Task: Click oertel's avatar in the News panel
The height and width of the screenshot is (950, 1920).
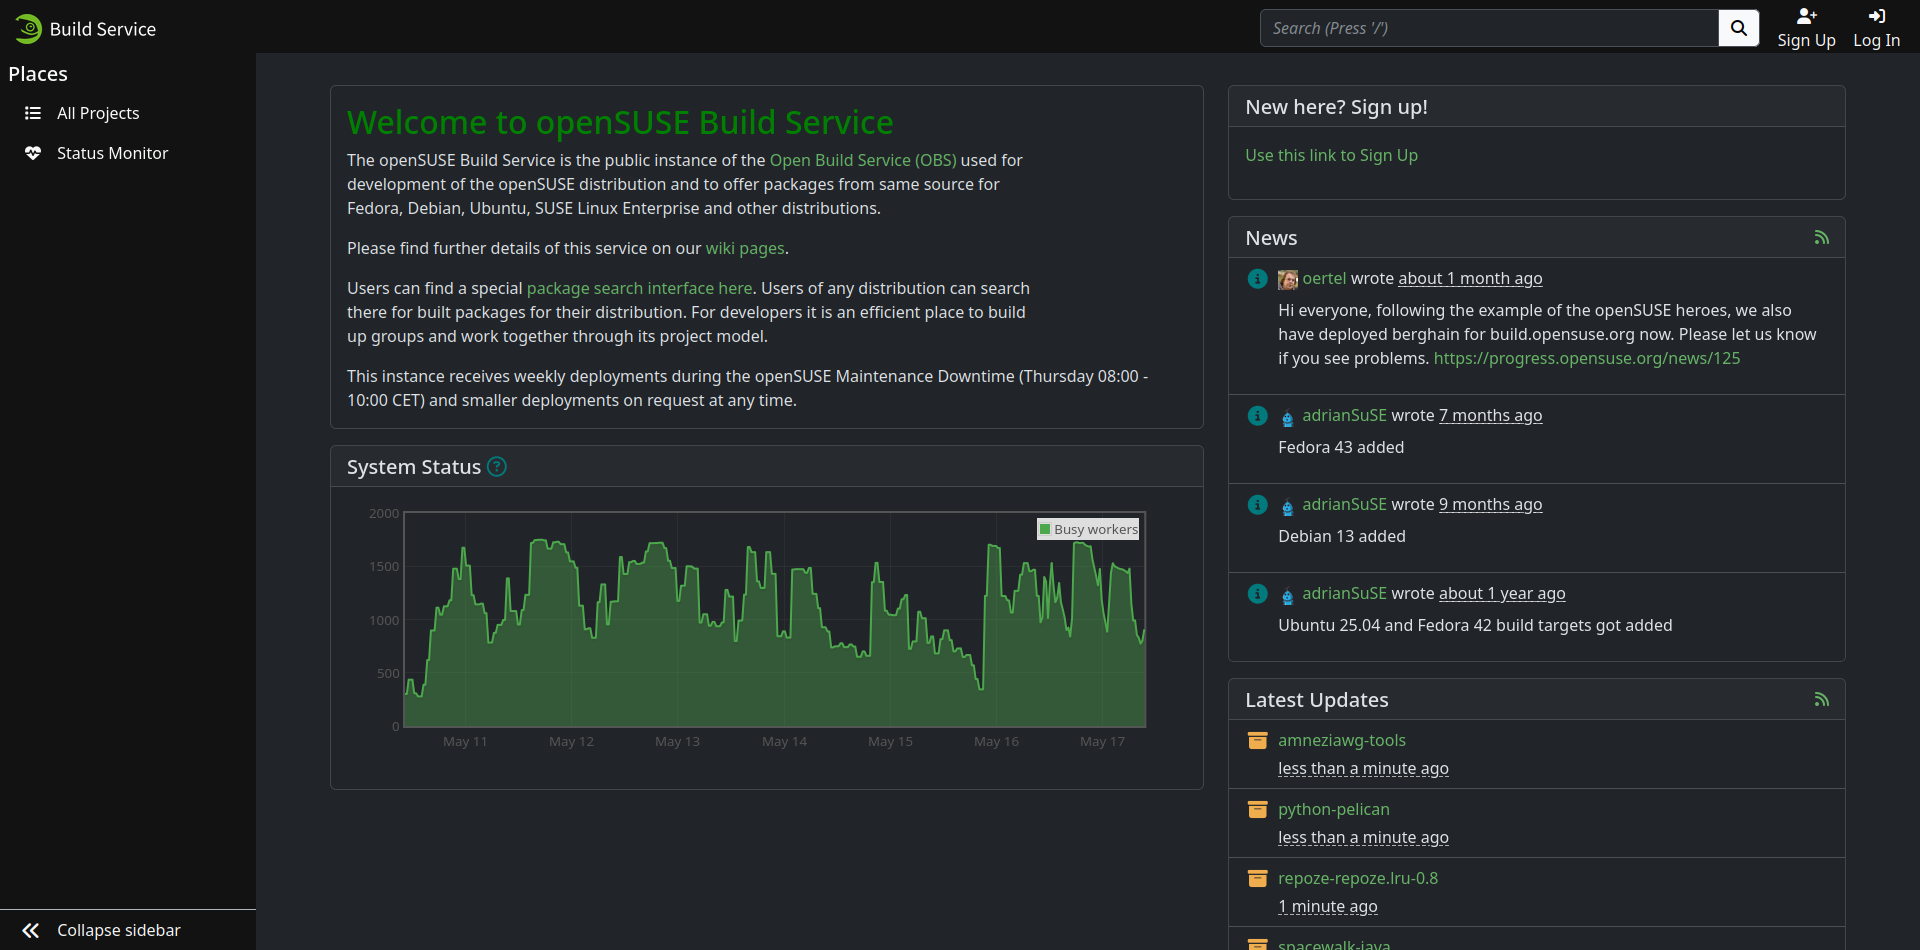Action: 1288,279
